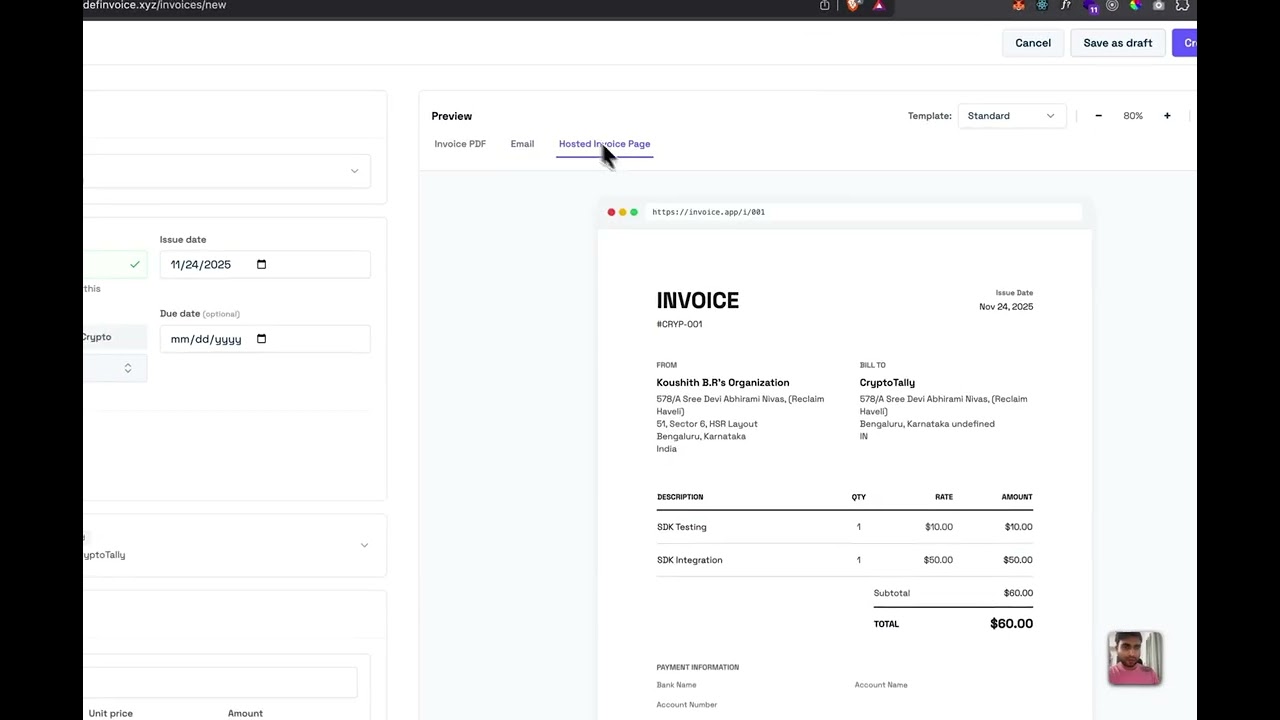Click the Cancel button
This screenshot has width=1280, height=720.
pos(1033,43)
